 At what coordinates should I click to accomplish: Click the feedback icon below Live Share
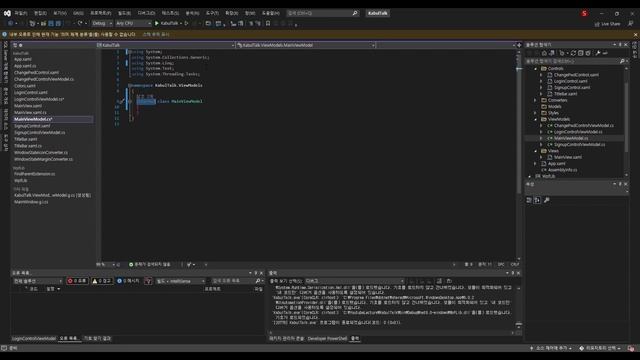[631, 24]
